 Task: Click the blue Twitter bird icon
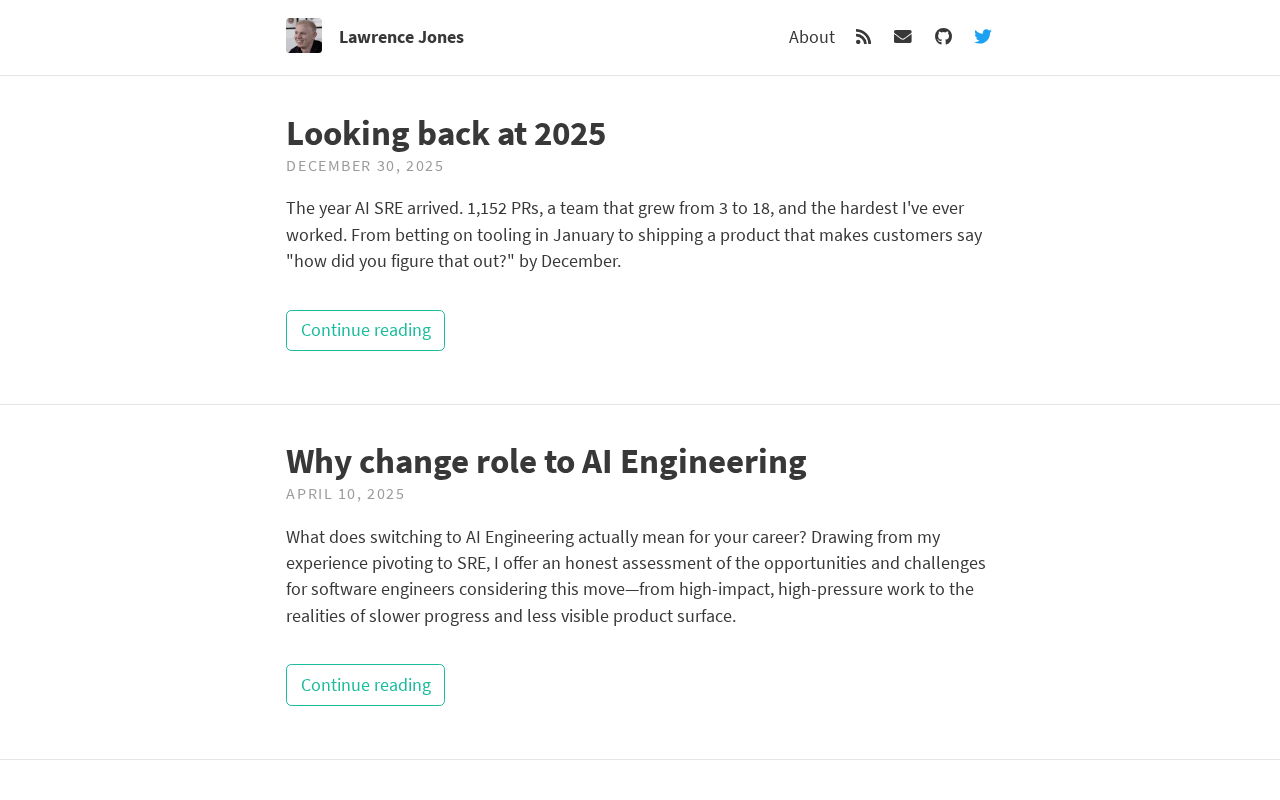[x=983, y=37]
